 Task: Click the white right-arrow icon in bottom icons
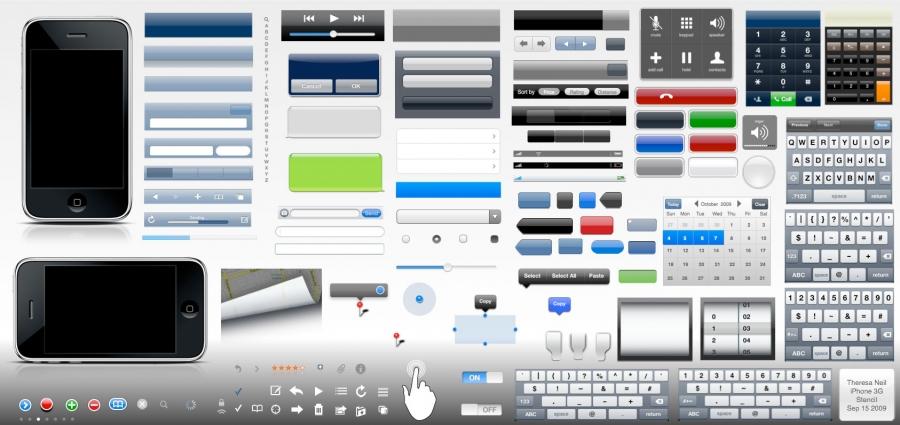(x=296, y=409)
